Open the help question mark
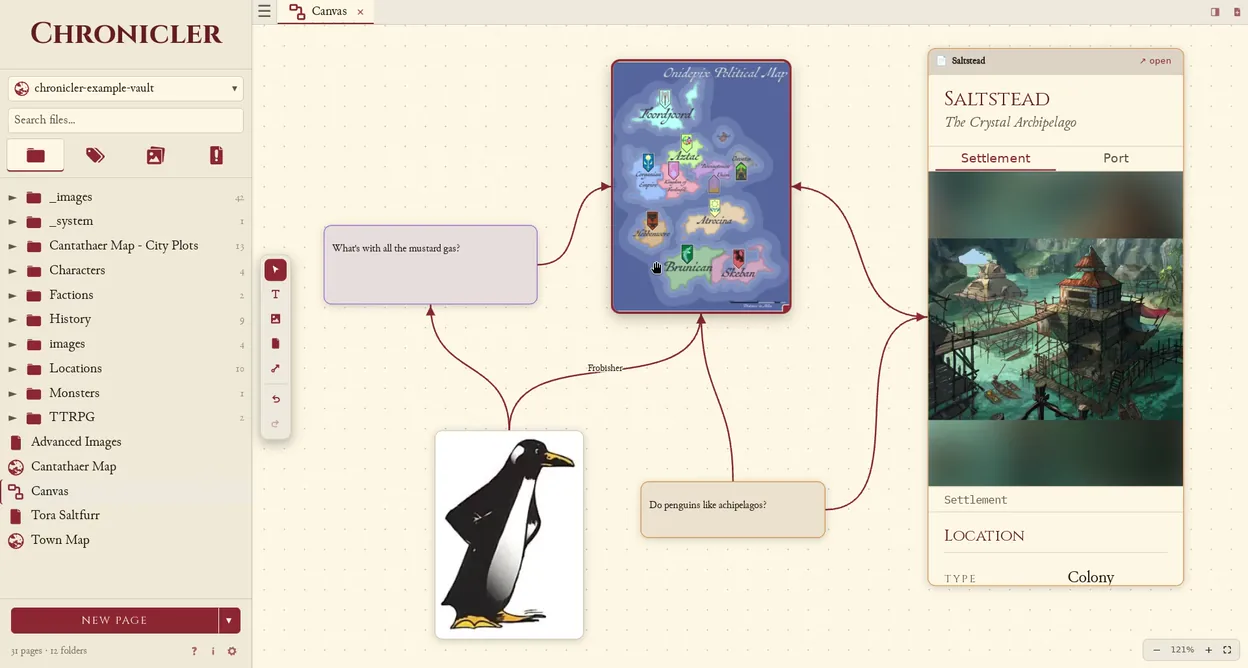 194,651
